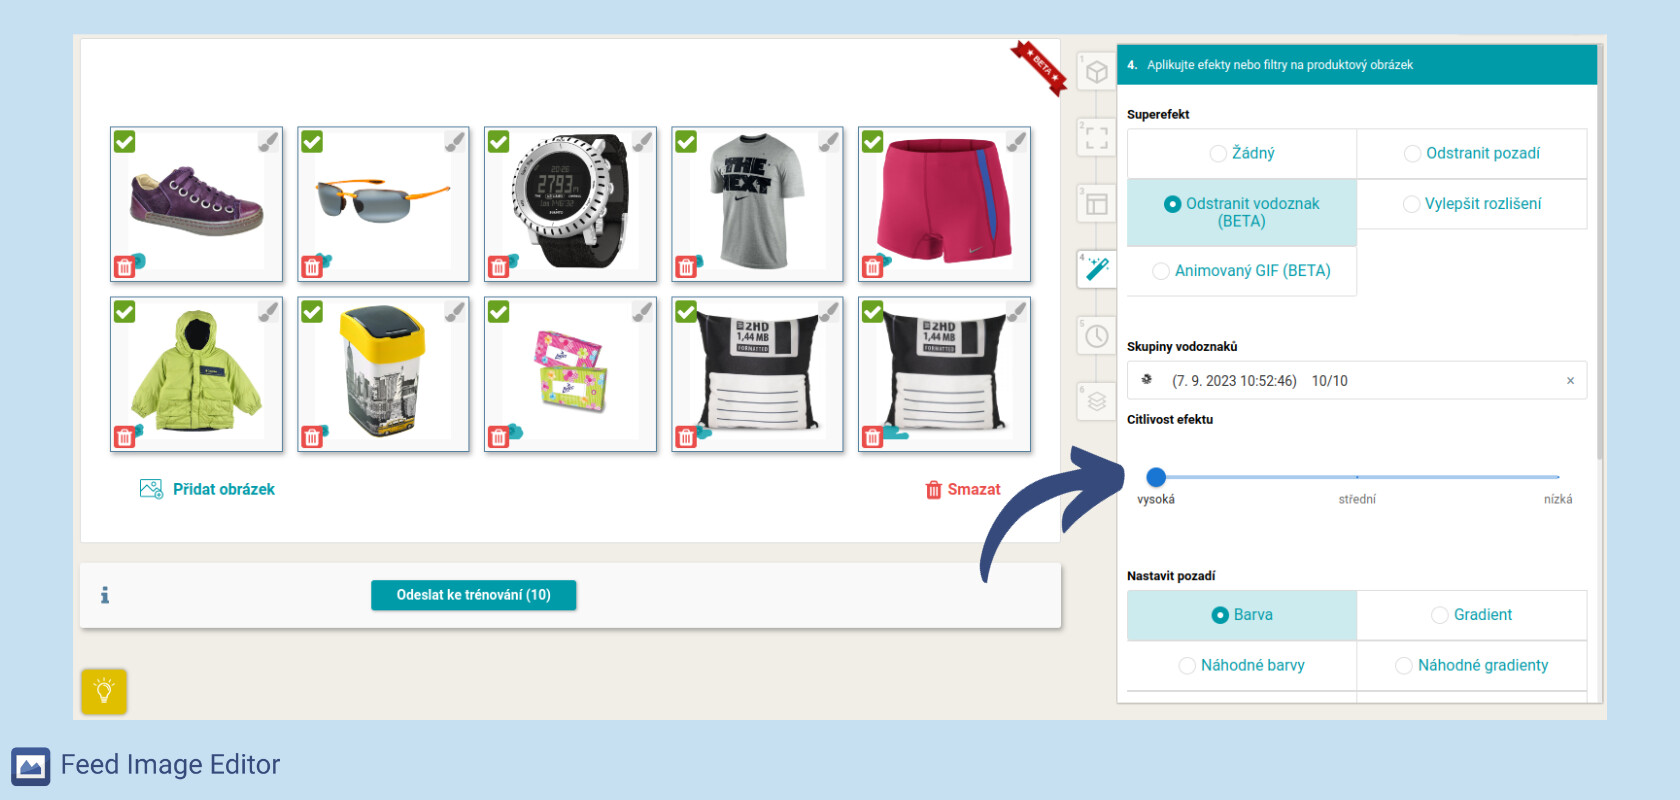Select the Animovaný GIF (BETA) option
This screenshot has height=800, width=1680.
(1242, 271)
